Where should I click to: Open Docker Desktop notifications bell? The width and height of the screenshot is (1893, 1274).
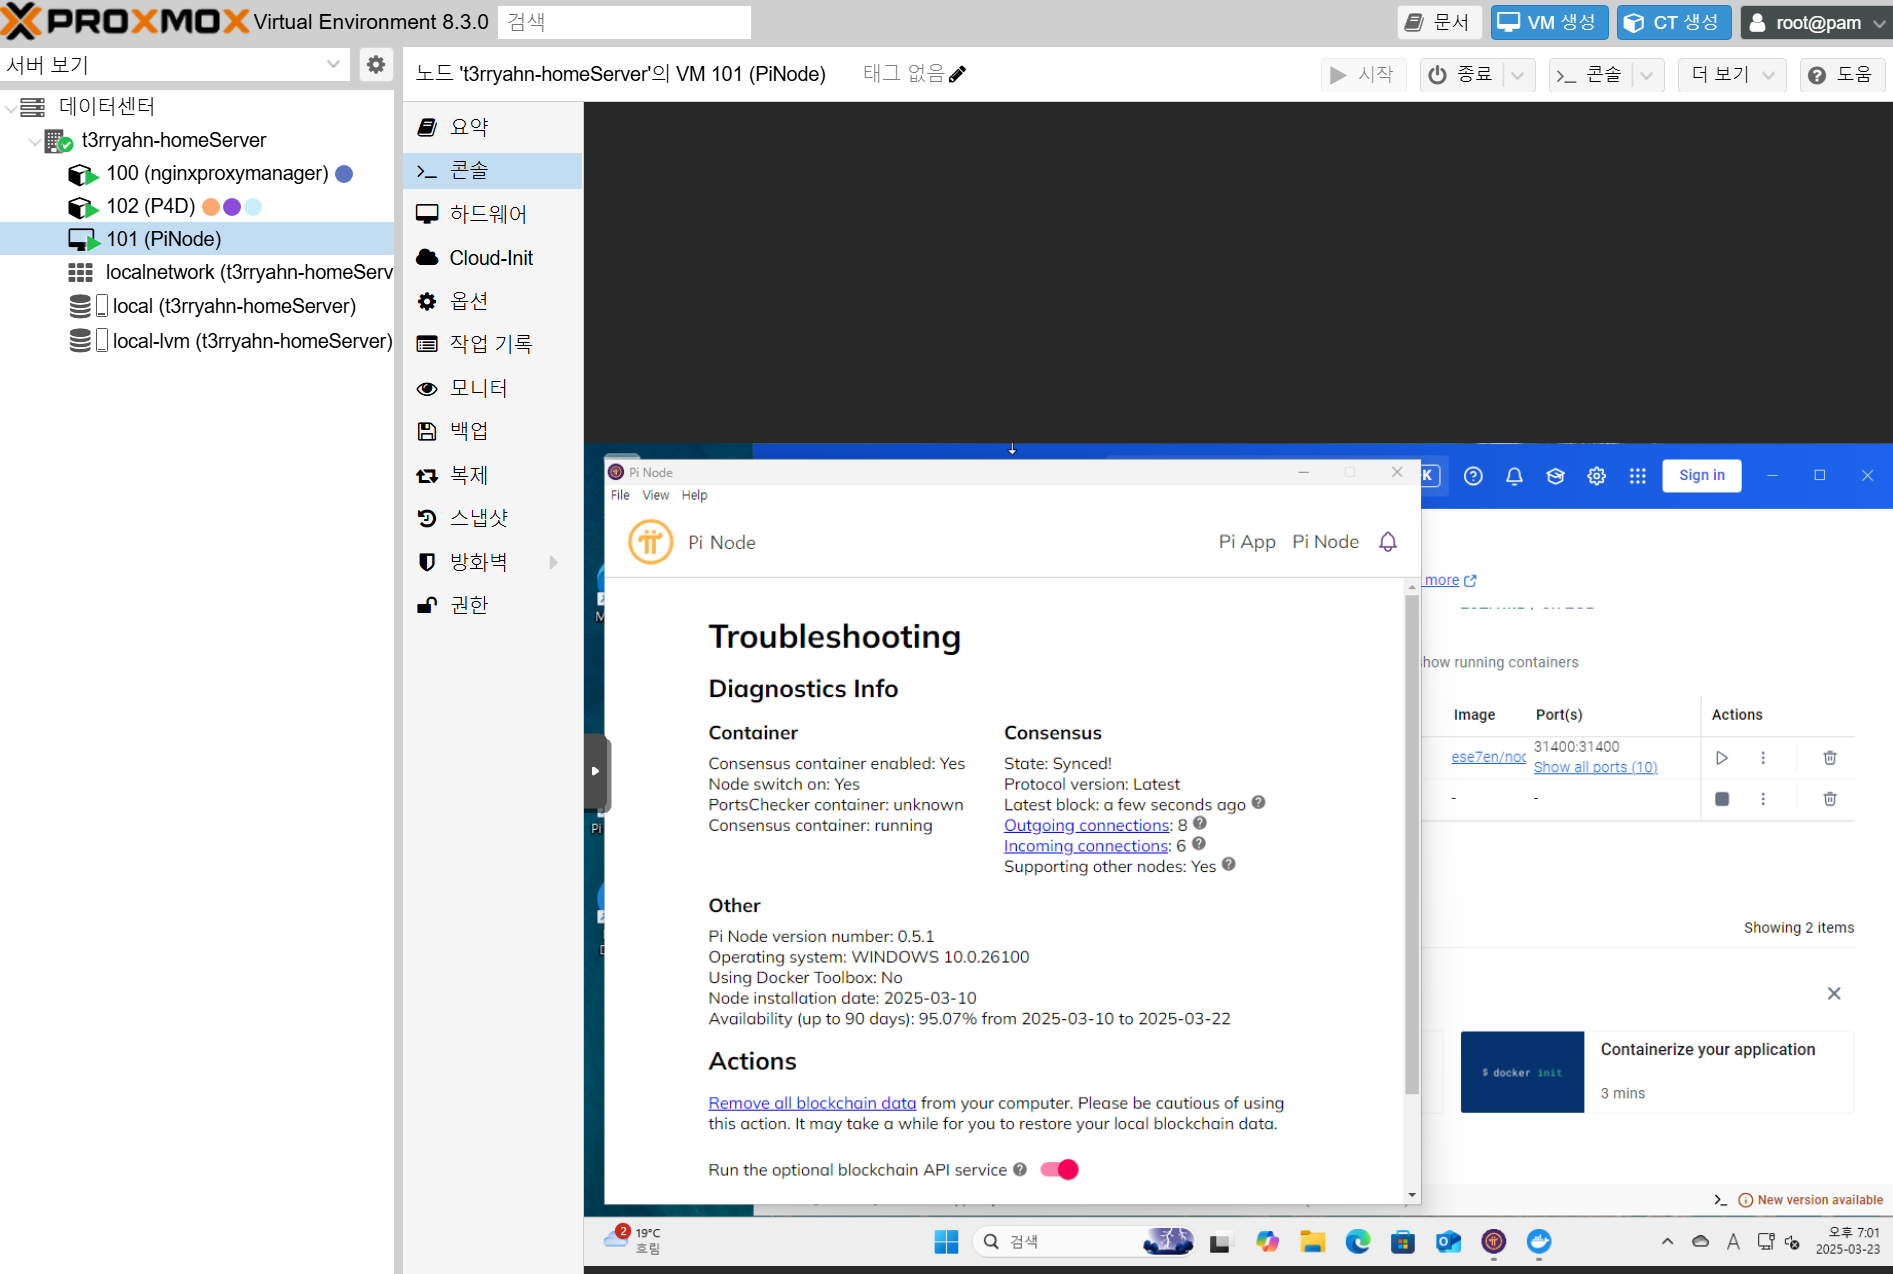coord(1514,476)
